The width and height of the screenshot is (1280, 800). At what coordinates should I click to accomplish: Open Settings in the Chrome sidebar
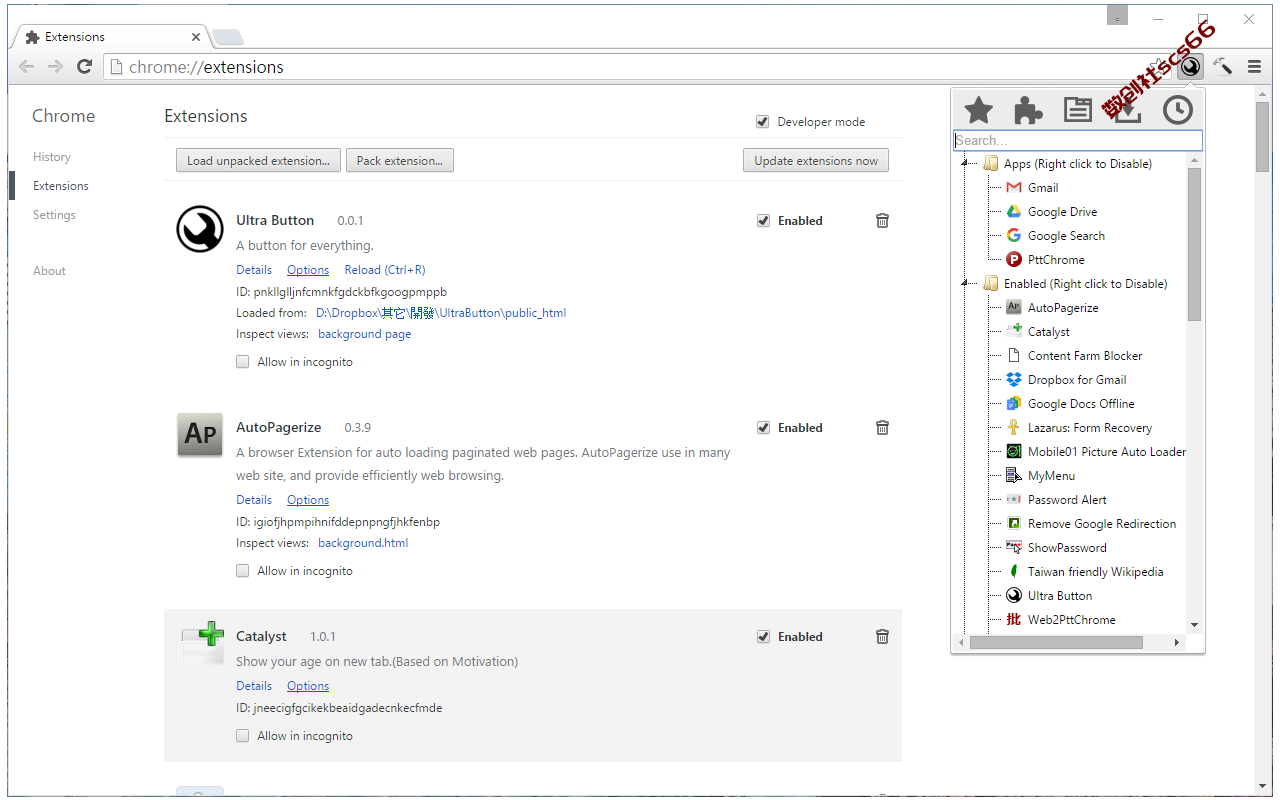pyautogui.click(x=54, y=215)
